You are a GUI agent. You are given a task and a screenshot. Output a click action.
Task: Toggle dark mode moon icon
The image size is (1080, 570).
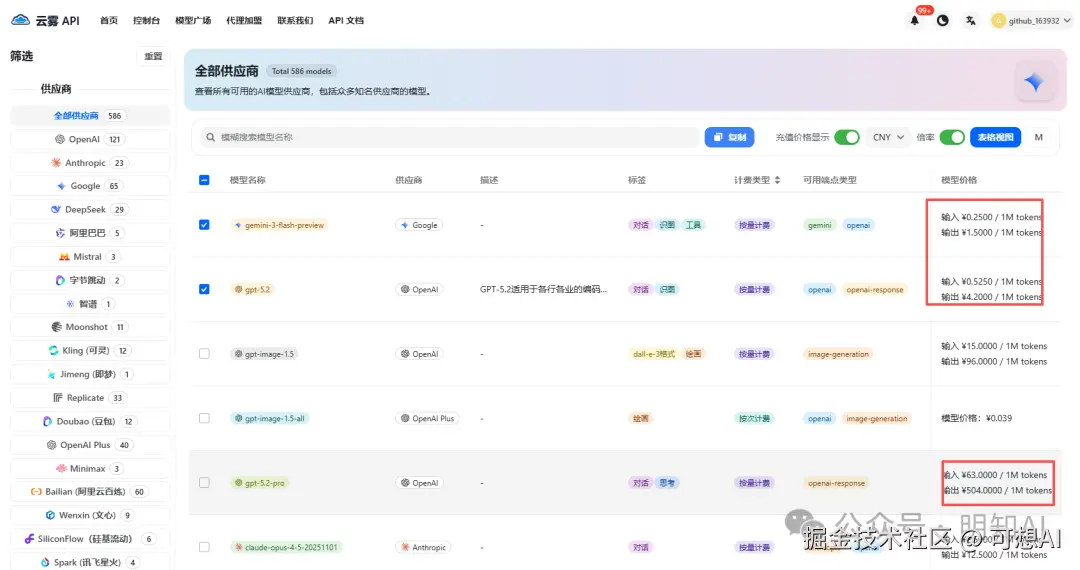942,21
